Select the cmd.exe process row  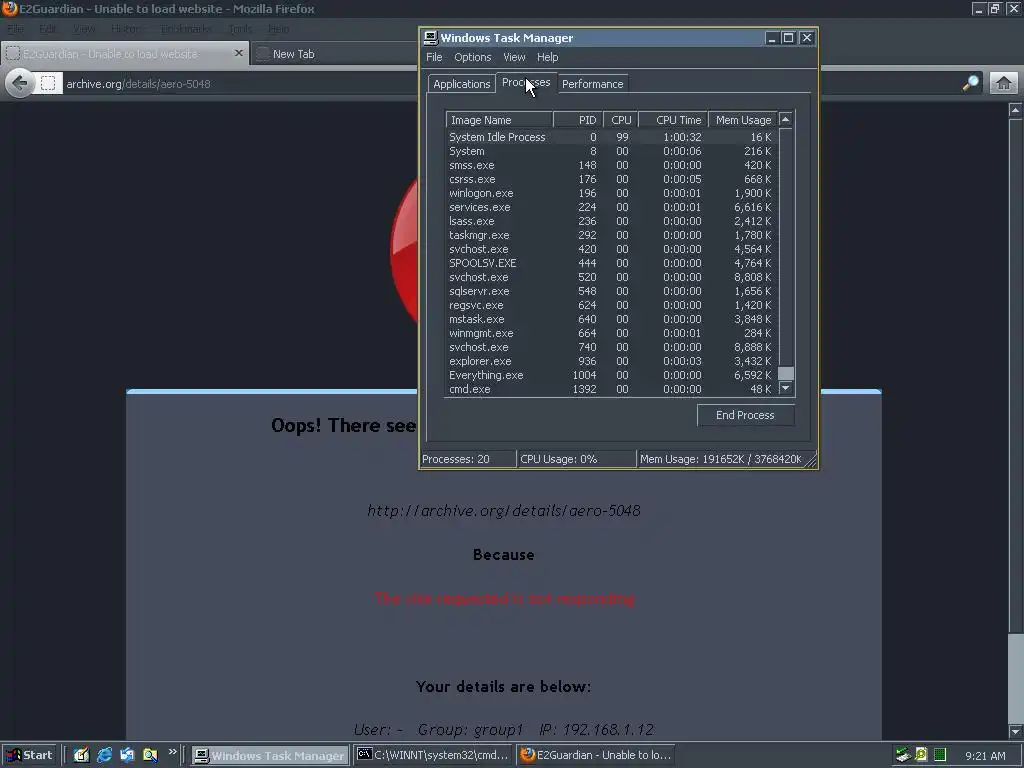click(x=611, y=389)
